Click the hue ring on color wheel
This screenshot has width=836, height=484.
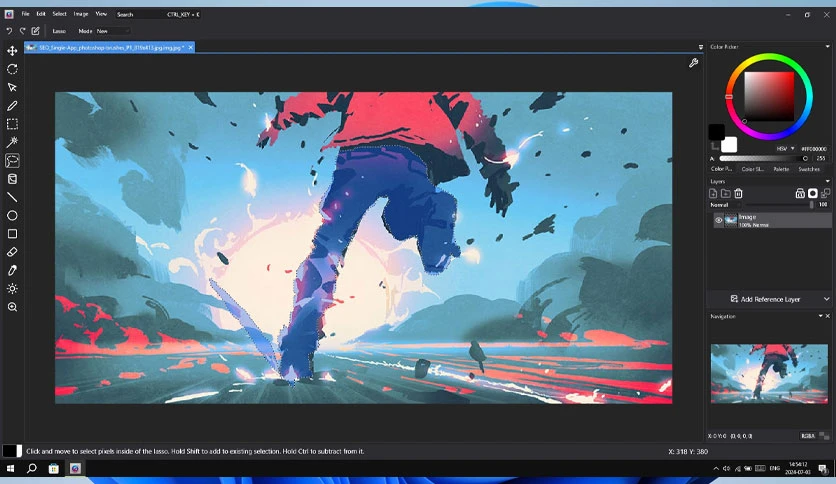coord(769,56)
